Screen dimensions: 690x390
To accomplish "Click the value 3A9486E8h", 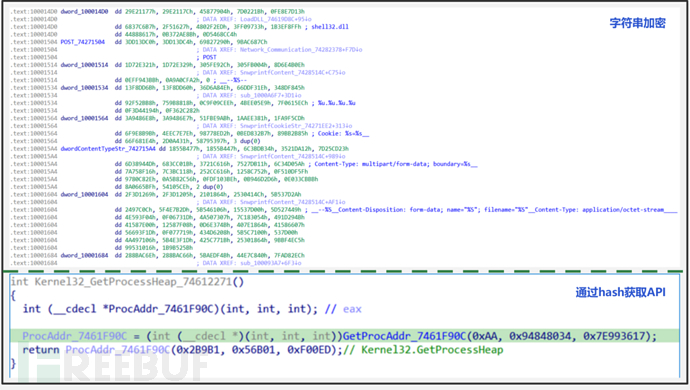I will click(140, 118).
